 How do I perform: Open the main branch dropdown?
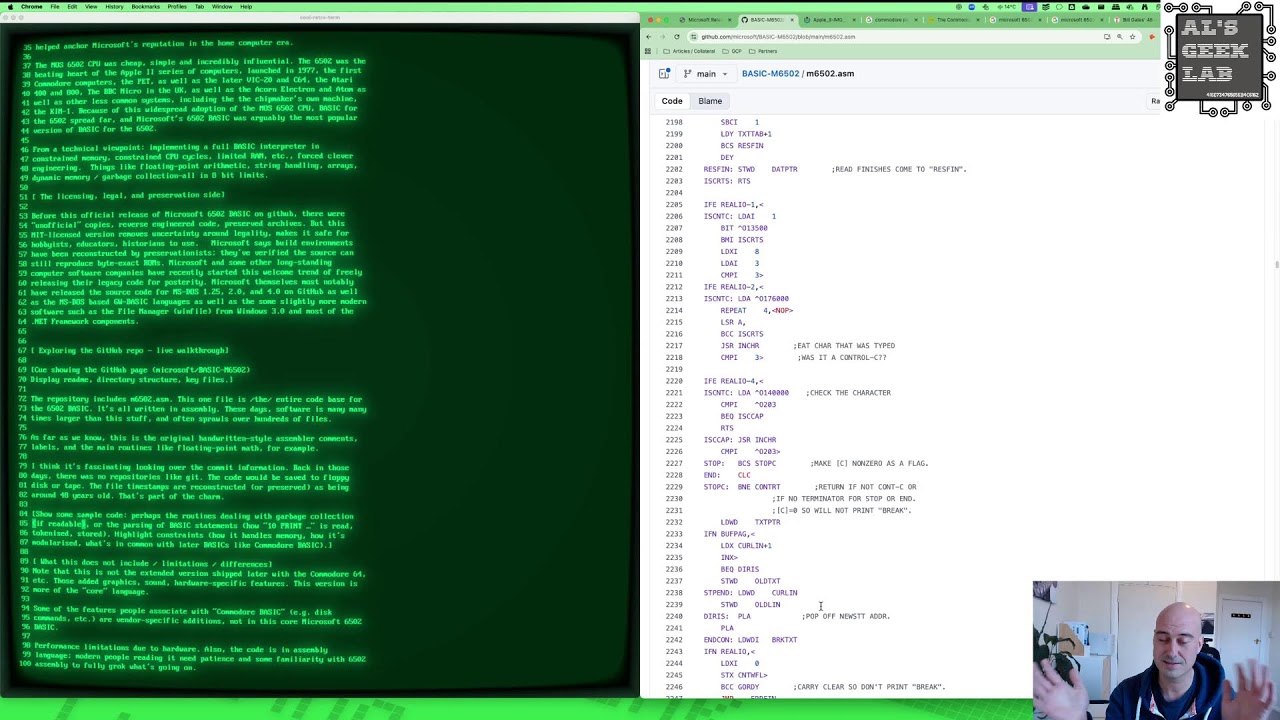(x=705, y=73)
